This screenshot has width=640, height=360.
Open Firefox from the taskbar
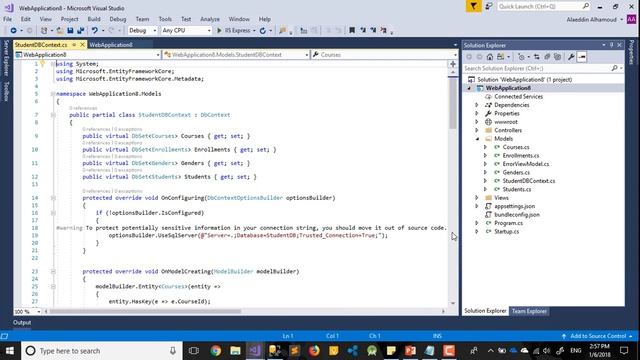coord(314,351)
